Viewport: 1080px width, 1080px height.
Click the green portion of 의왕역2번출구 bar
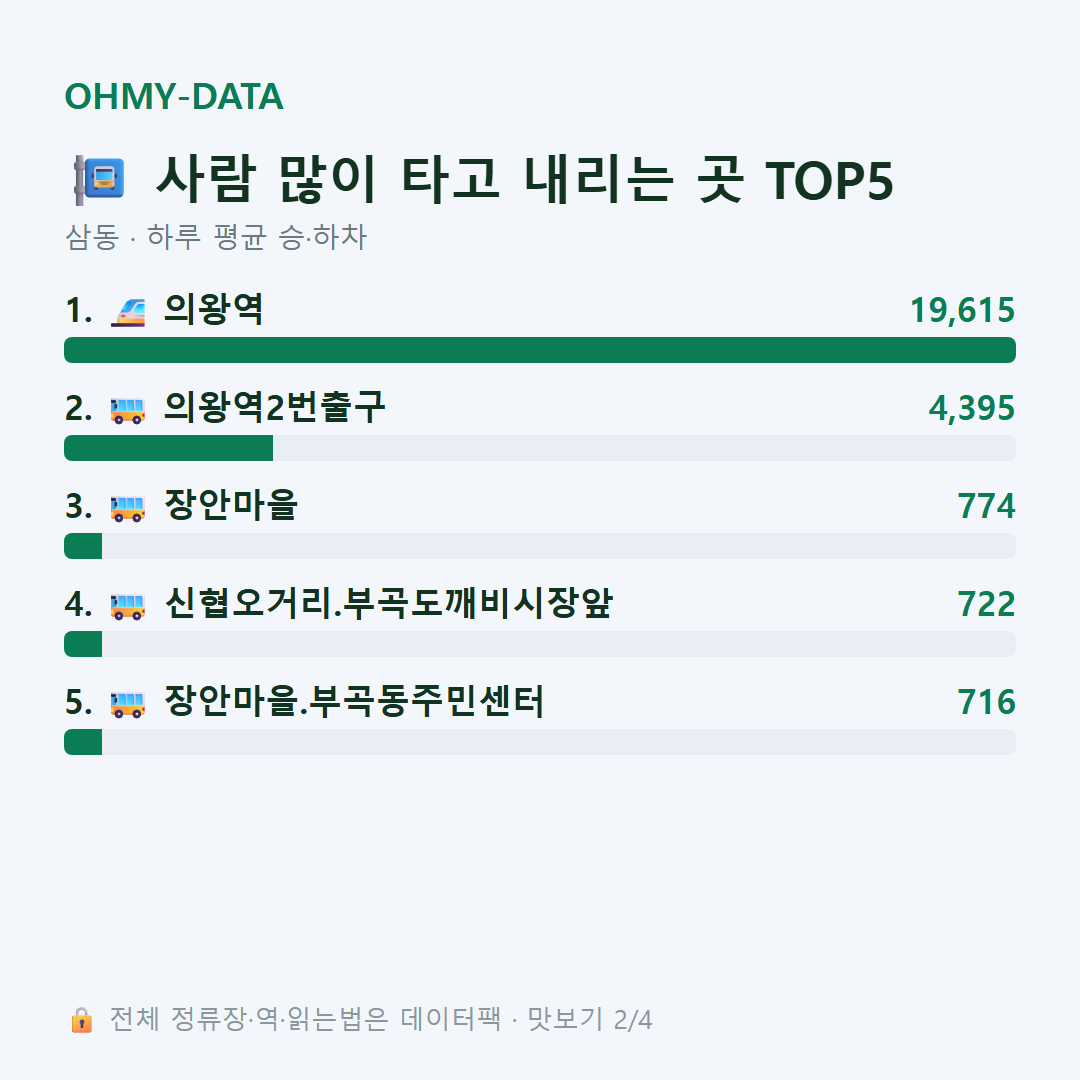(169, 448)
